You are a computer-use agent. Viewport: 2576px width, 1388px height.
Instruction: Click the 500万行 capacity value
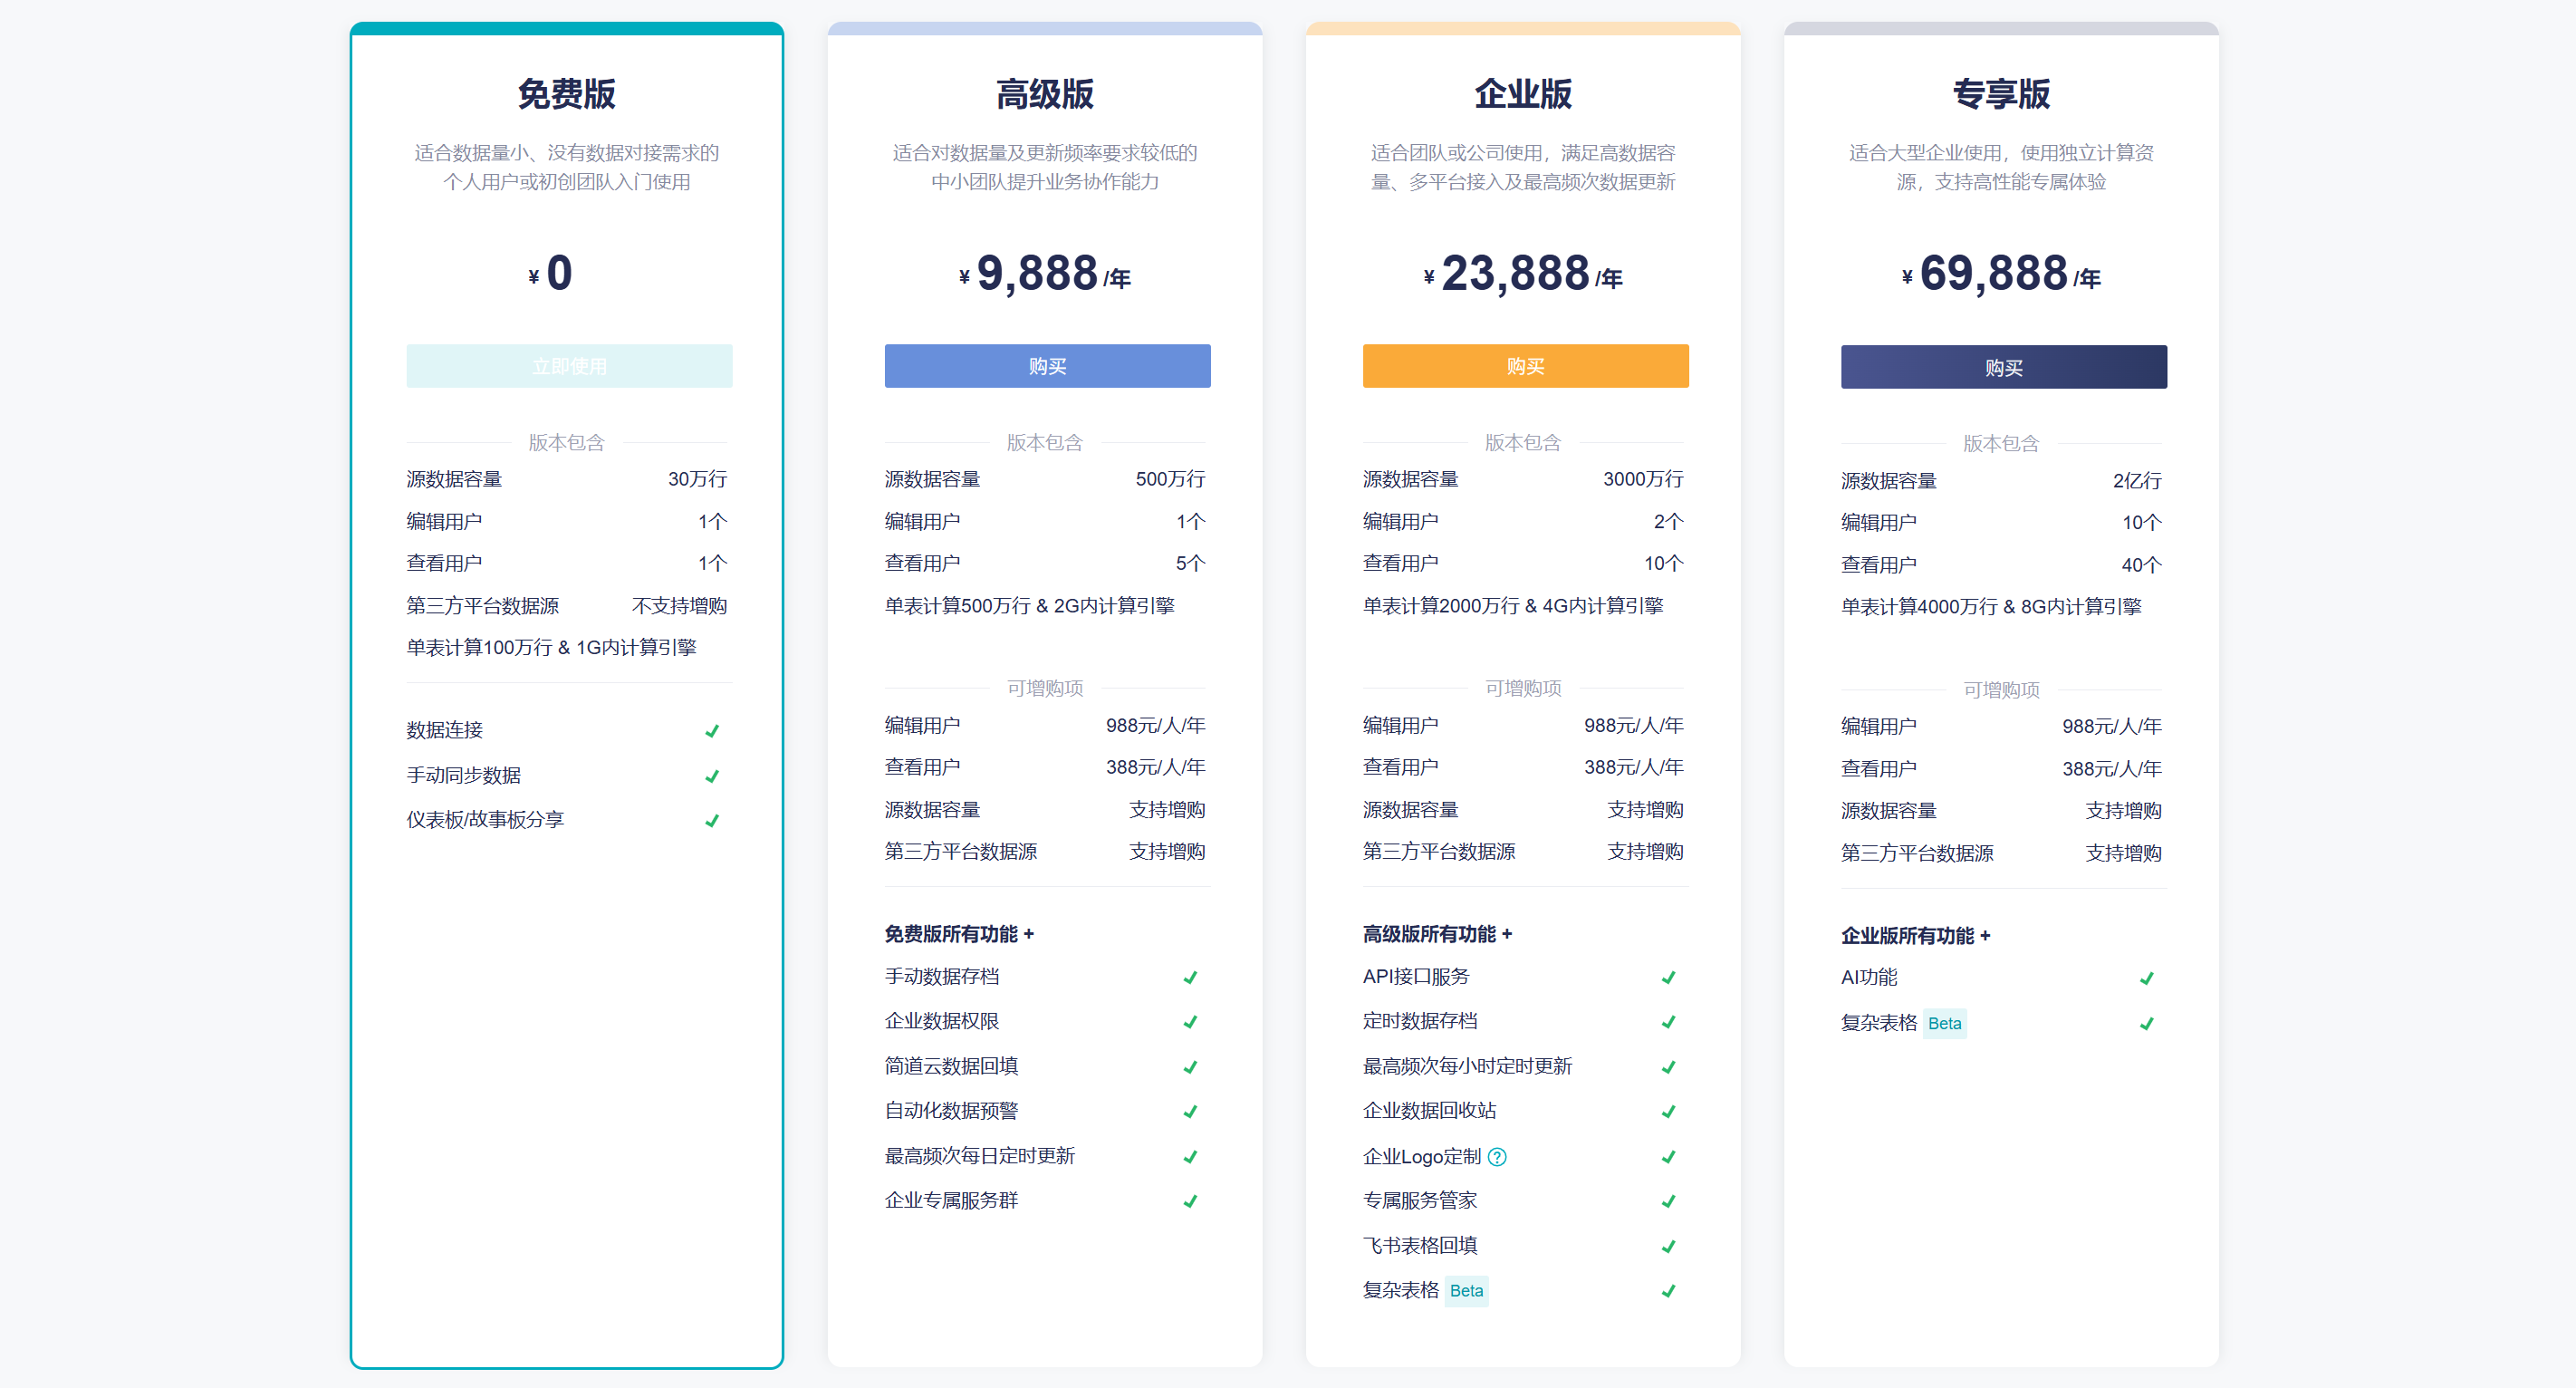(1170, 479)
